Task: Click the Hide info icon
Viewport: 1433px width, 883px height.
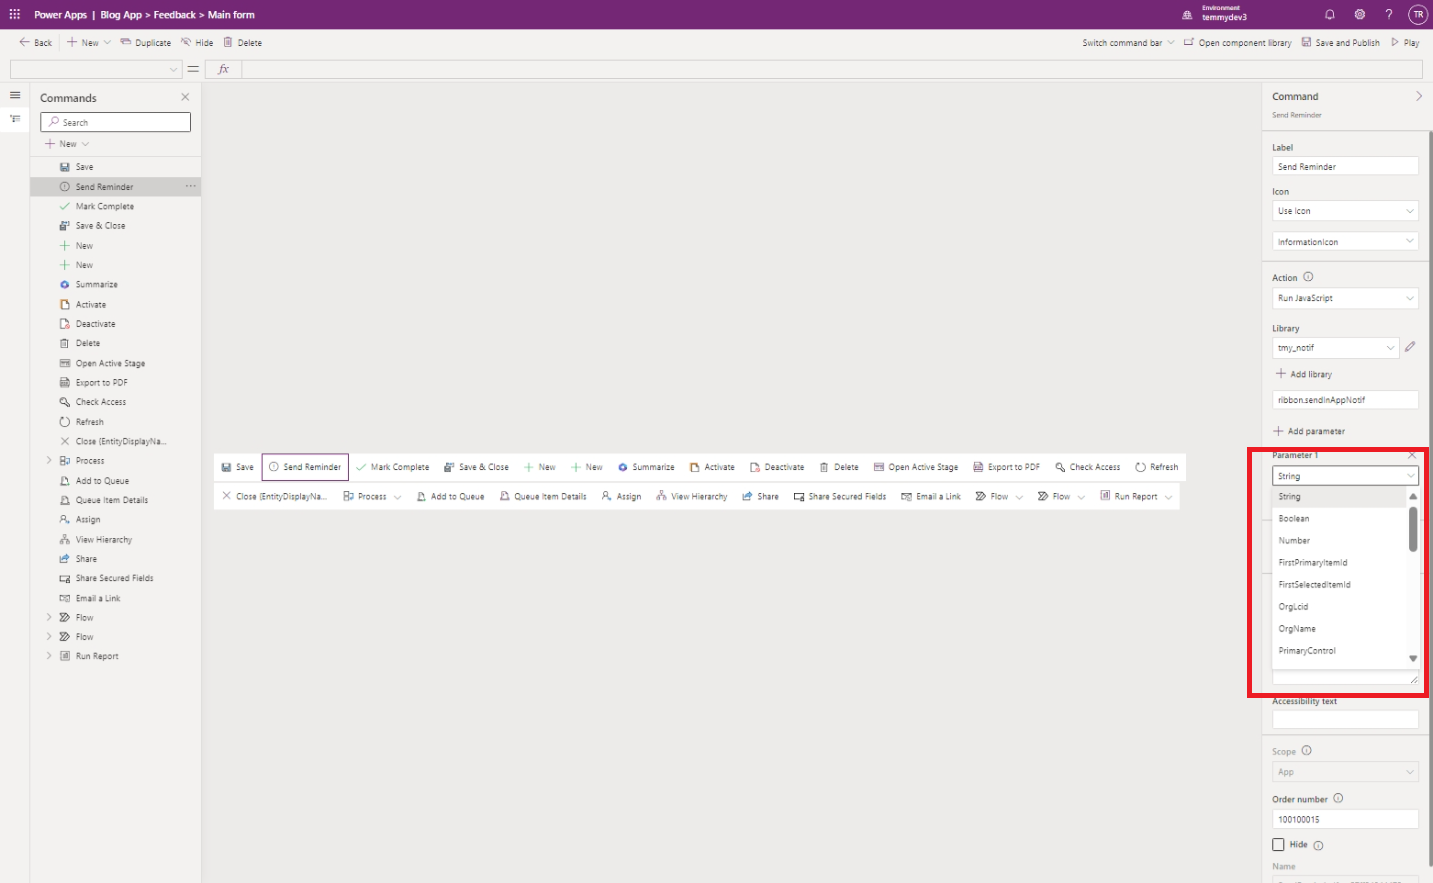Action: coord(1318,845)
